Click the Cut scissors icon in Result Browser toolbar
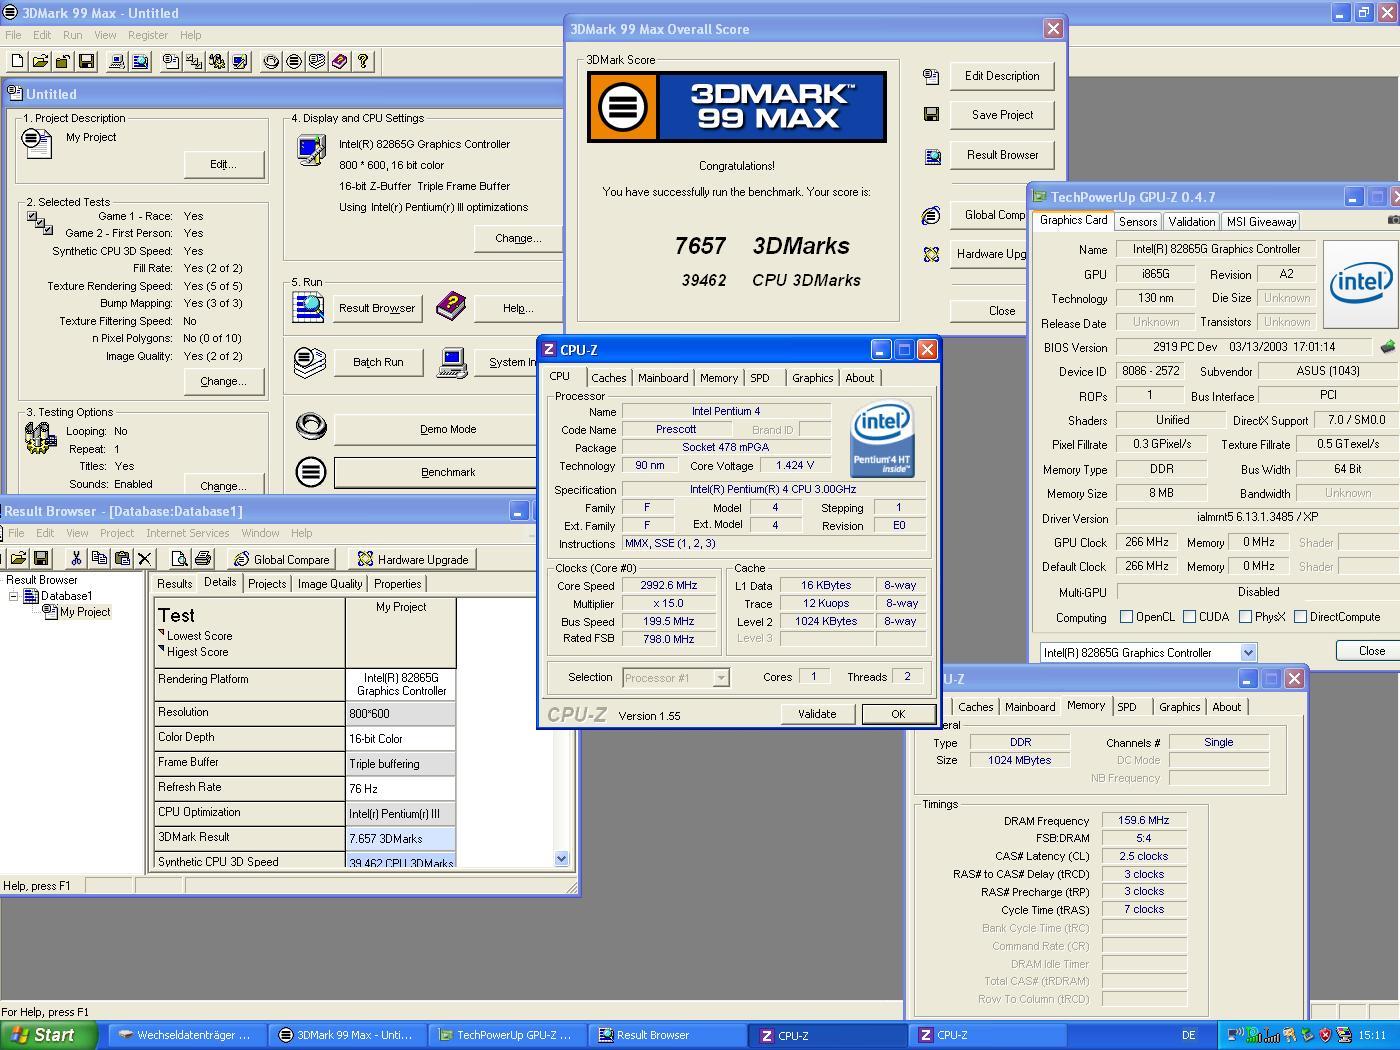Screen dimensions: 1400x1050 click(76, 558)
